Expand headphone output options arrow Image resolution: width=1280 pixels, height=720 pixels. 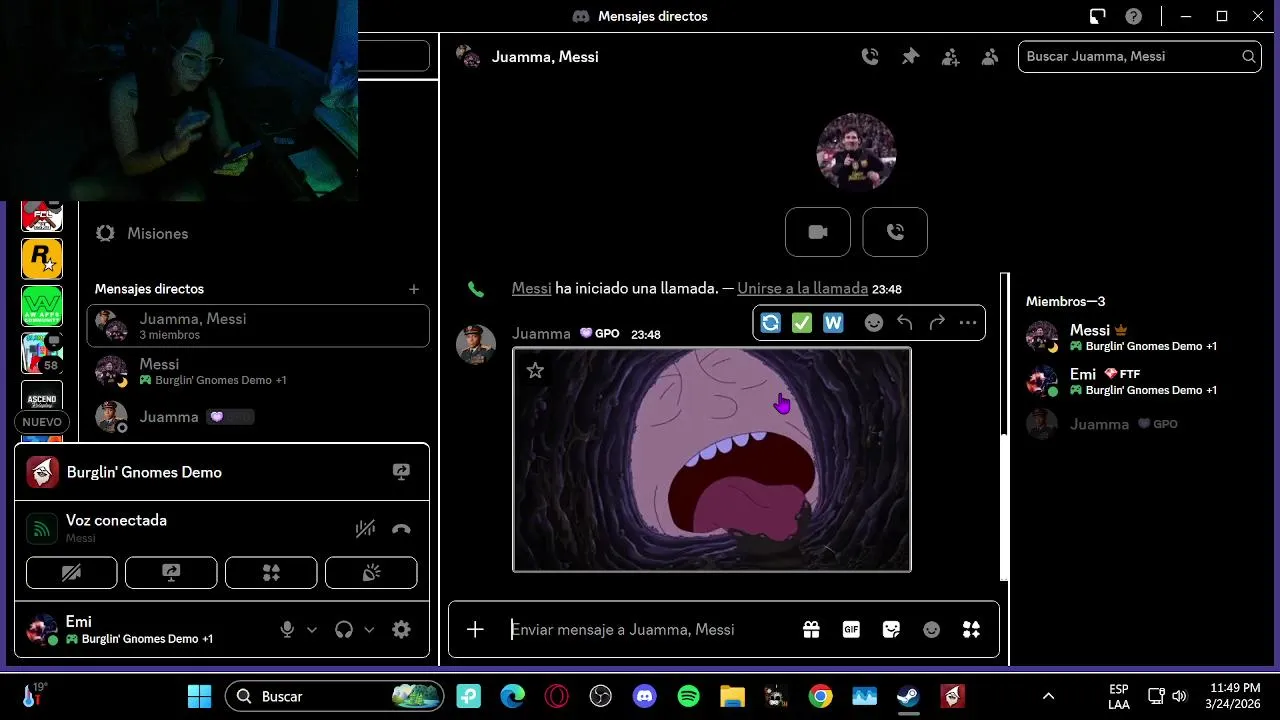point(369,629)
